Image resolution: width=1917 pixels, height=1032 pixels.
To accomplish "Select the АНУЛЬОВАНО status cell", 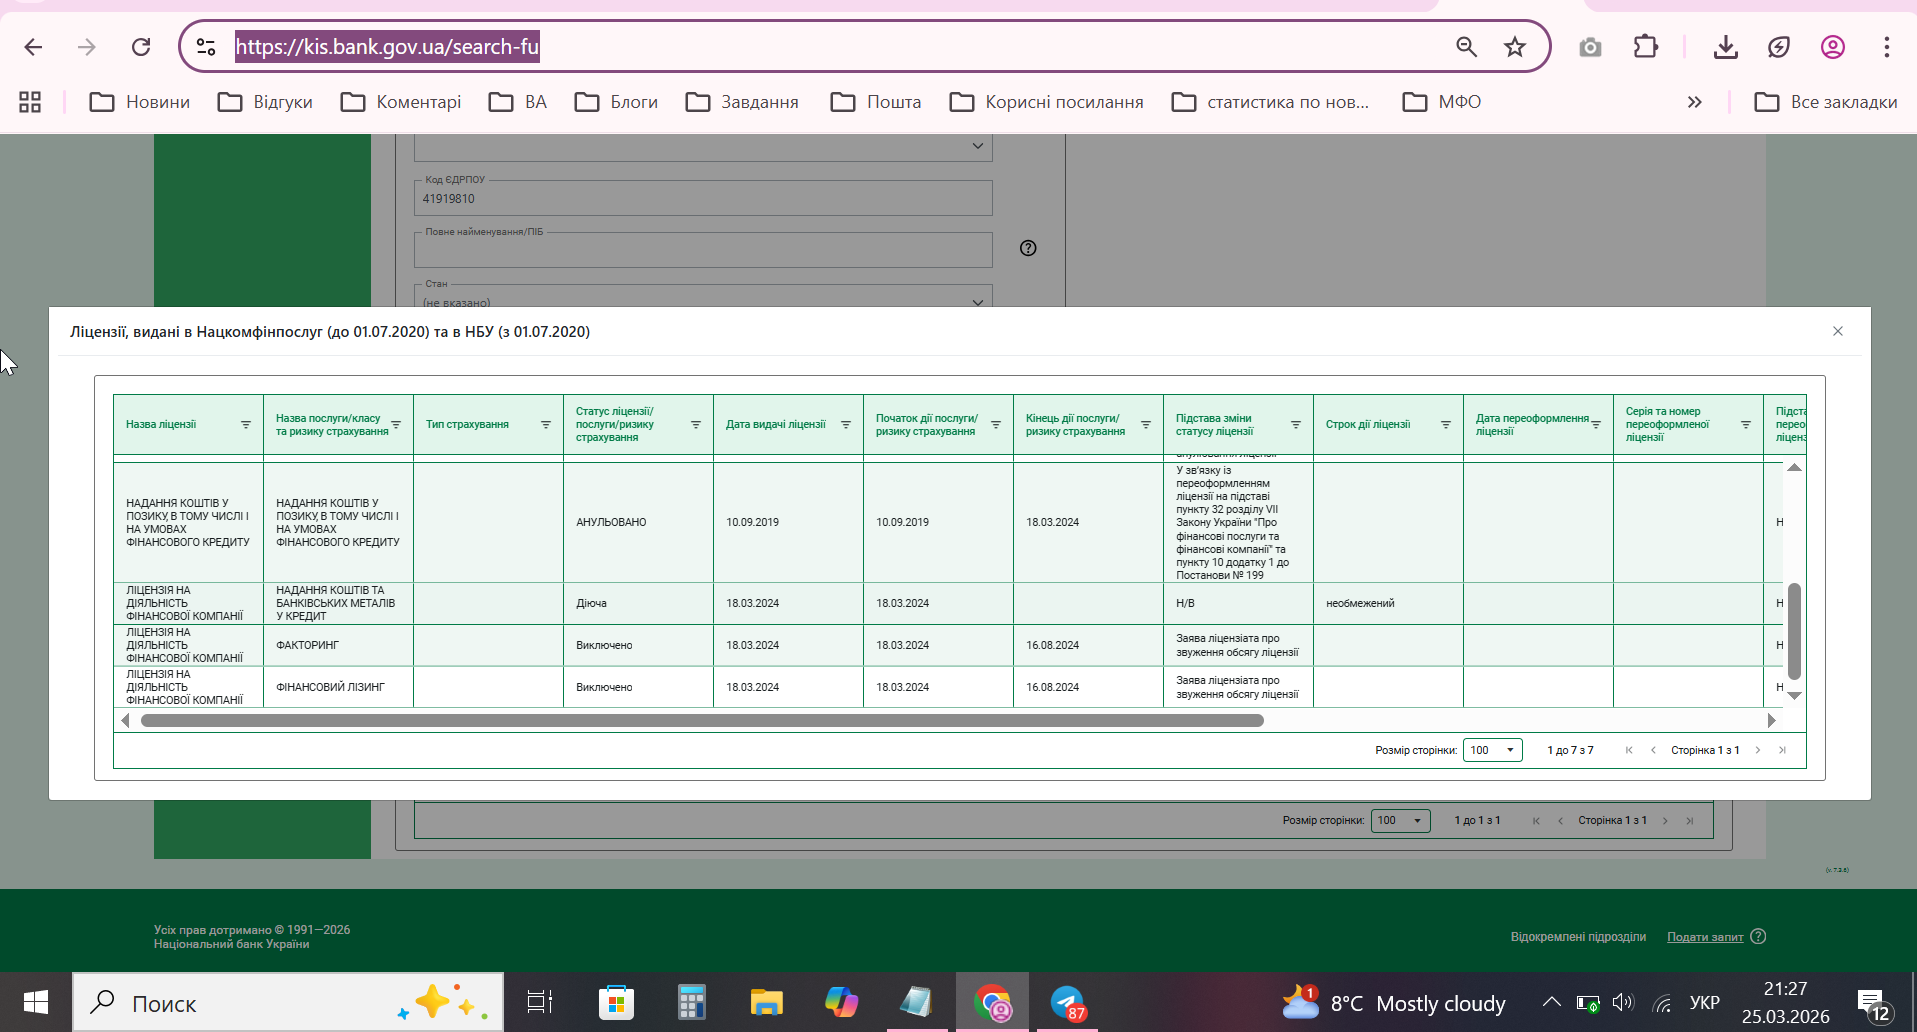I will [x=638, y=522].
